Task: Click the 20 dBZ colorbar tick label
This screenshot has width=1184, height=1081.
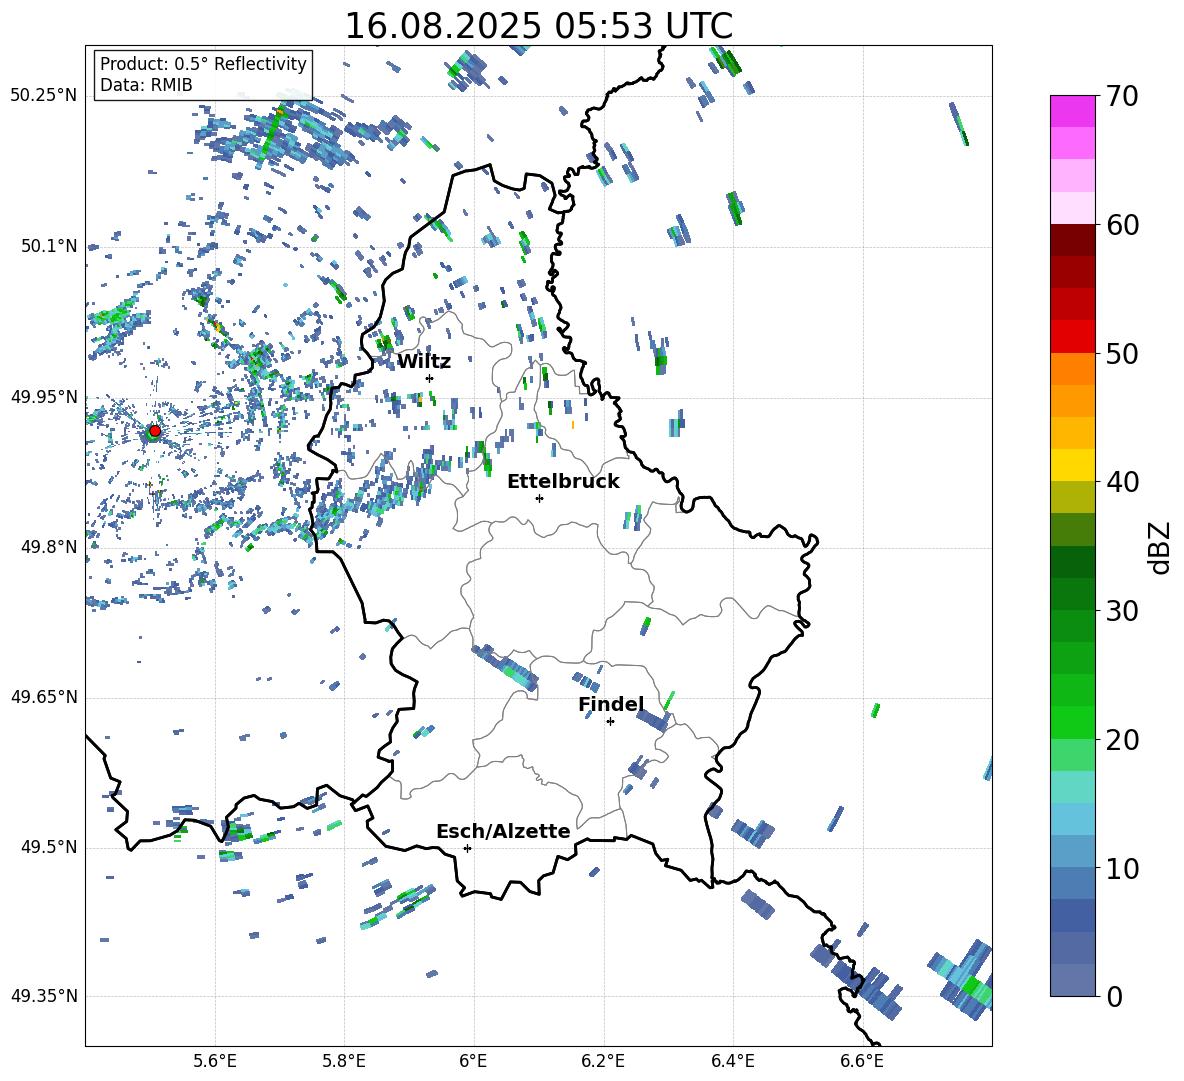Action: [1122, 739]
